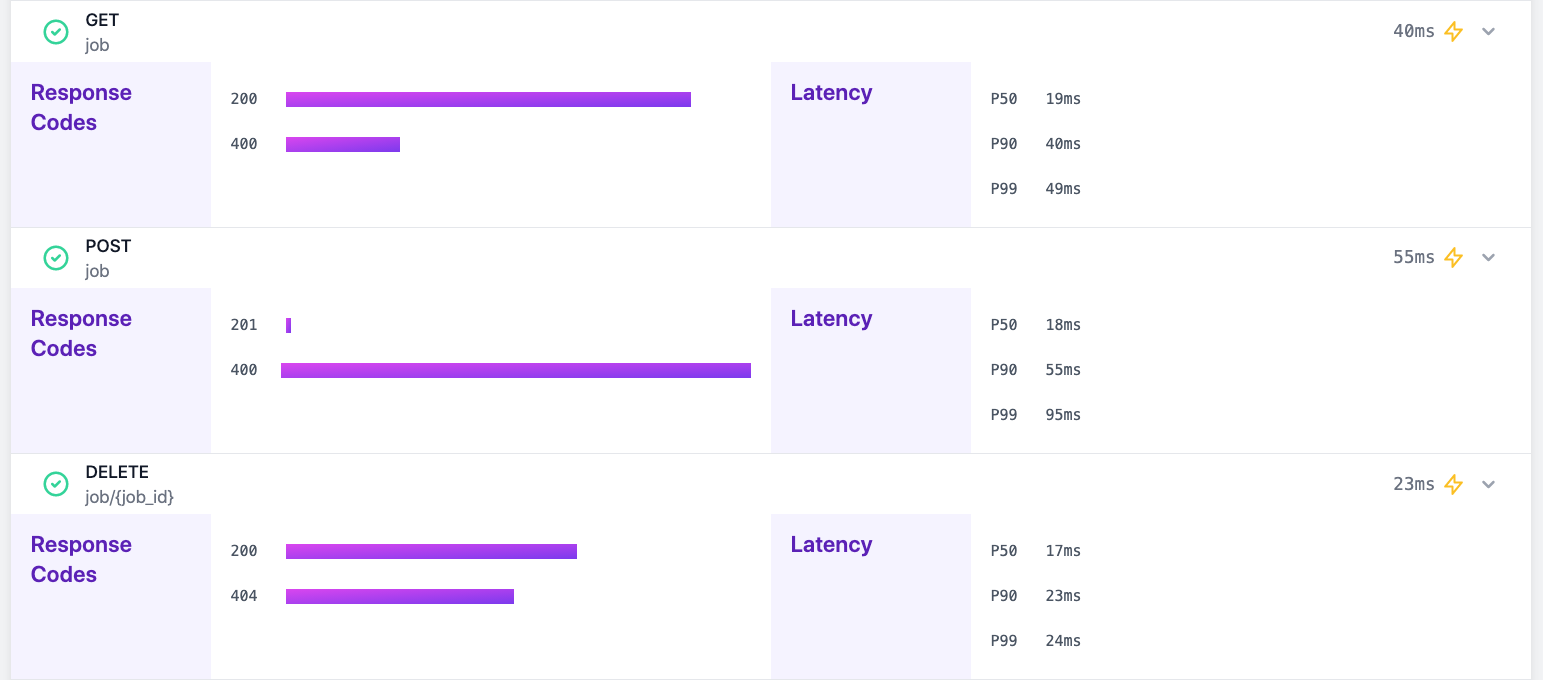Click the 40ms duration label for GET job
The width and height of the screenshot is (1543, 680).
[x=1413, y=31]
